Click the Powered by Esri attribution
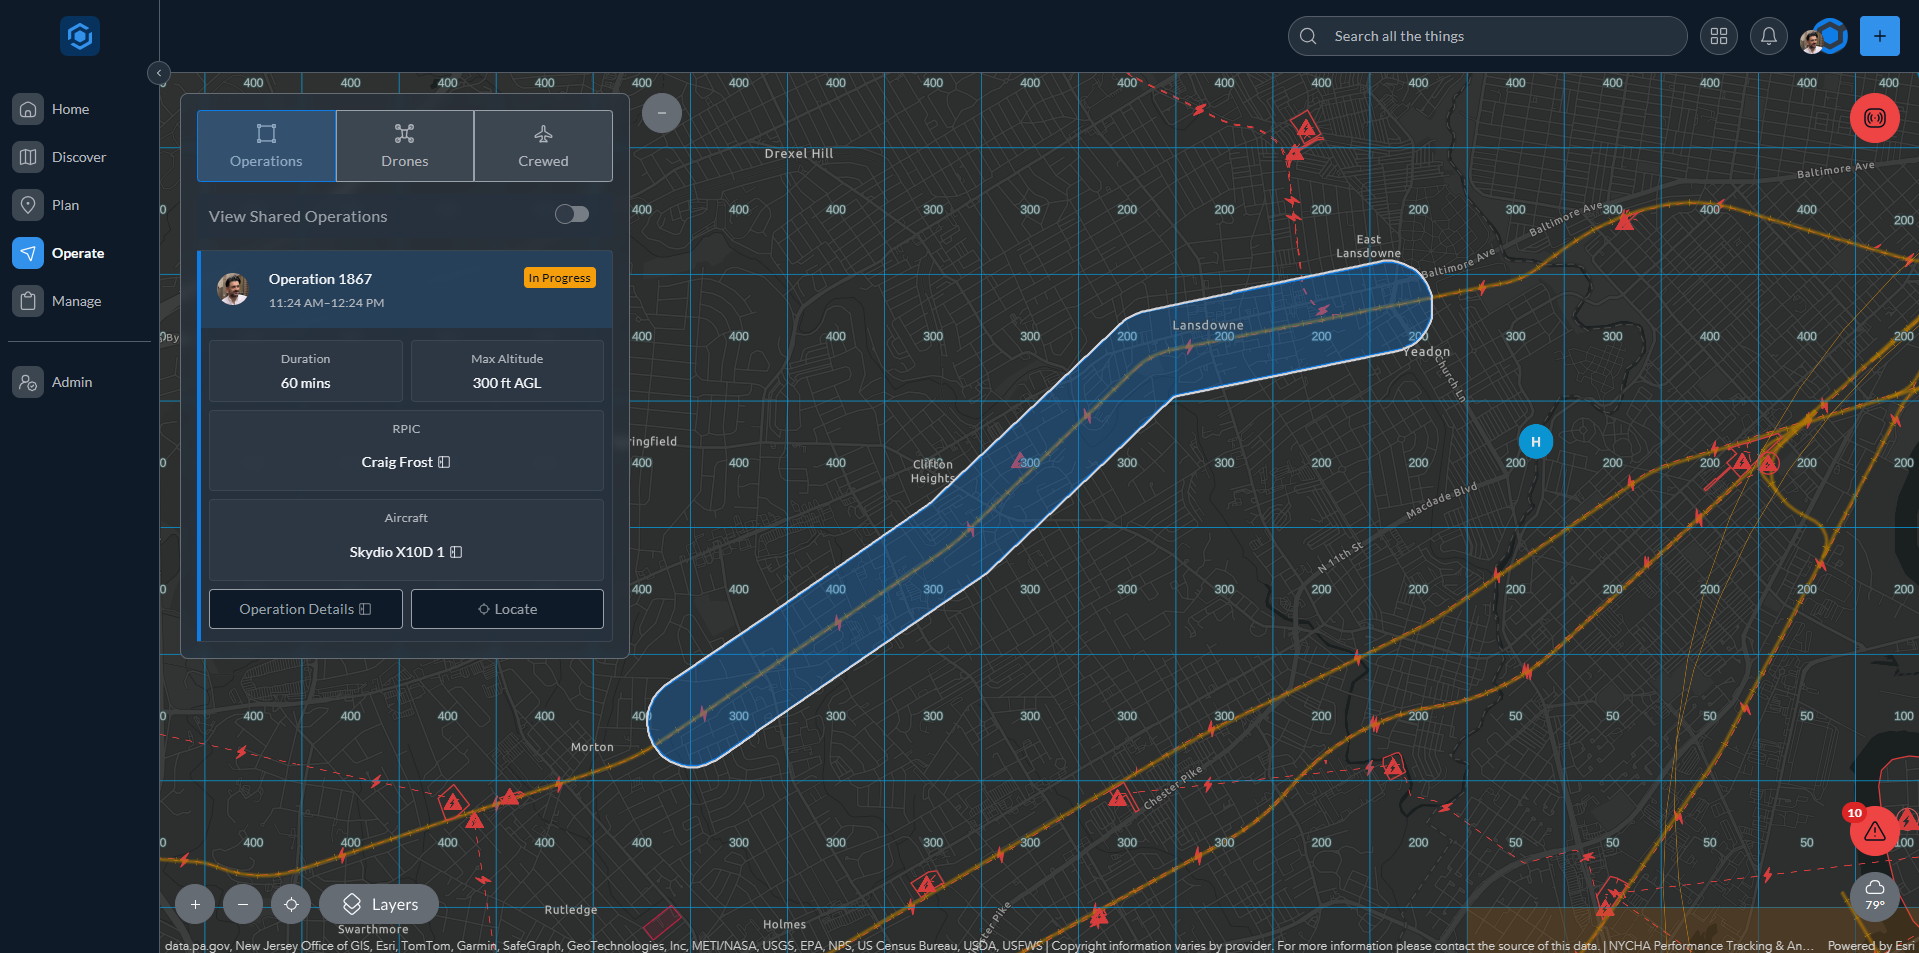This screenshot has height=953, width=1919. click(x=1871, y=945)
